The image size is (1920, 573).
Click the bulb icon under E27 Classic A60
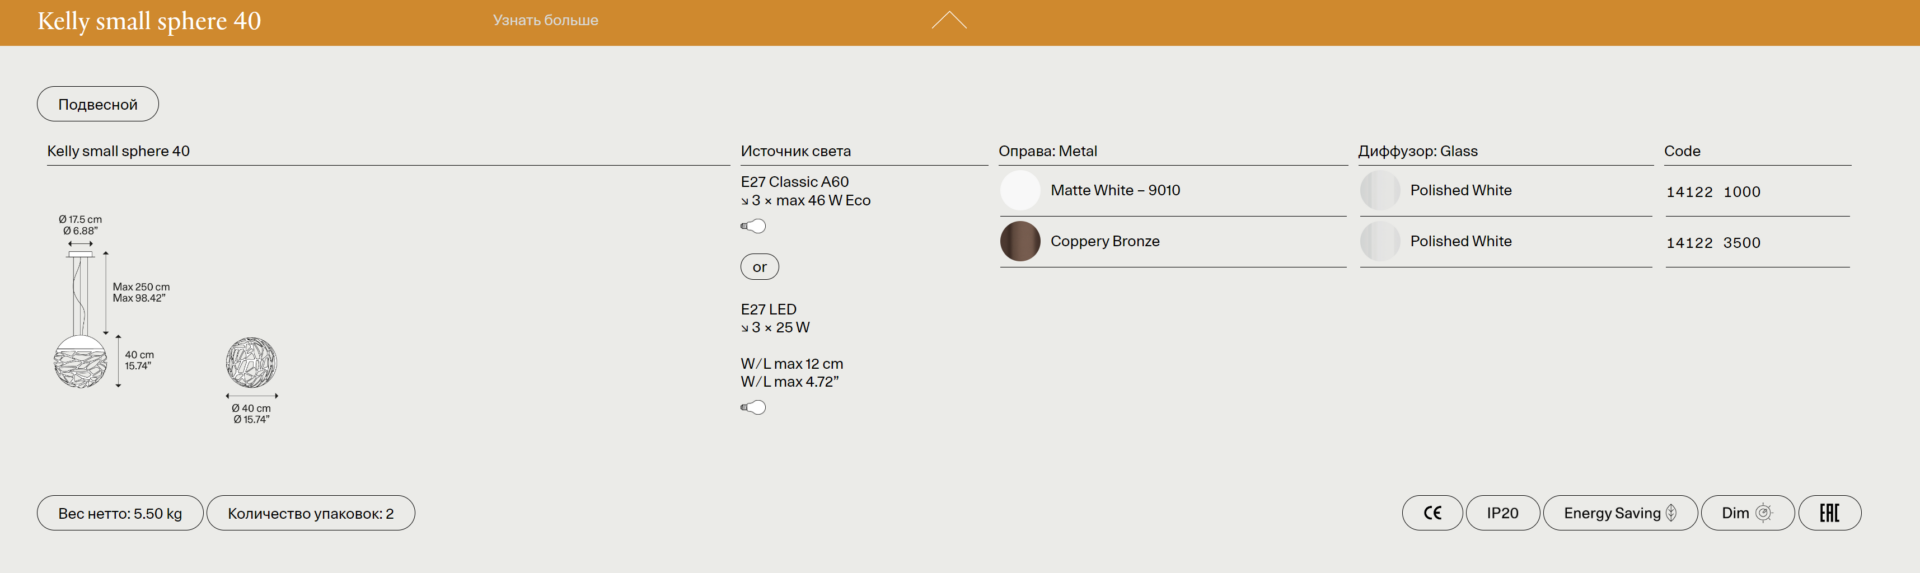[753, 226]
